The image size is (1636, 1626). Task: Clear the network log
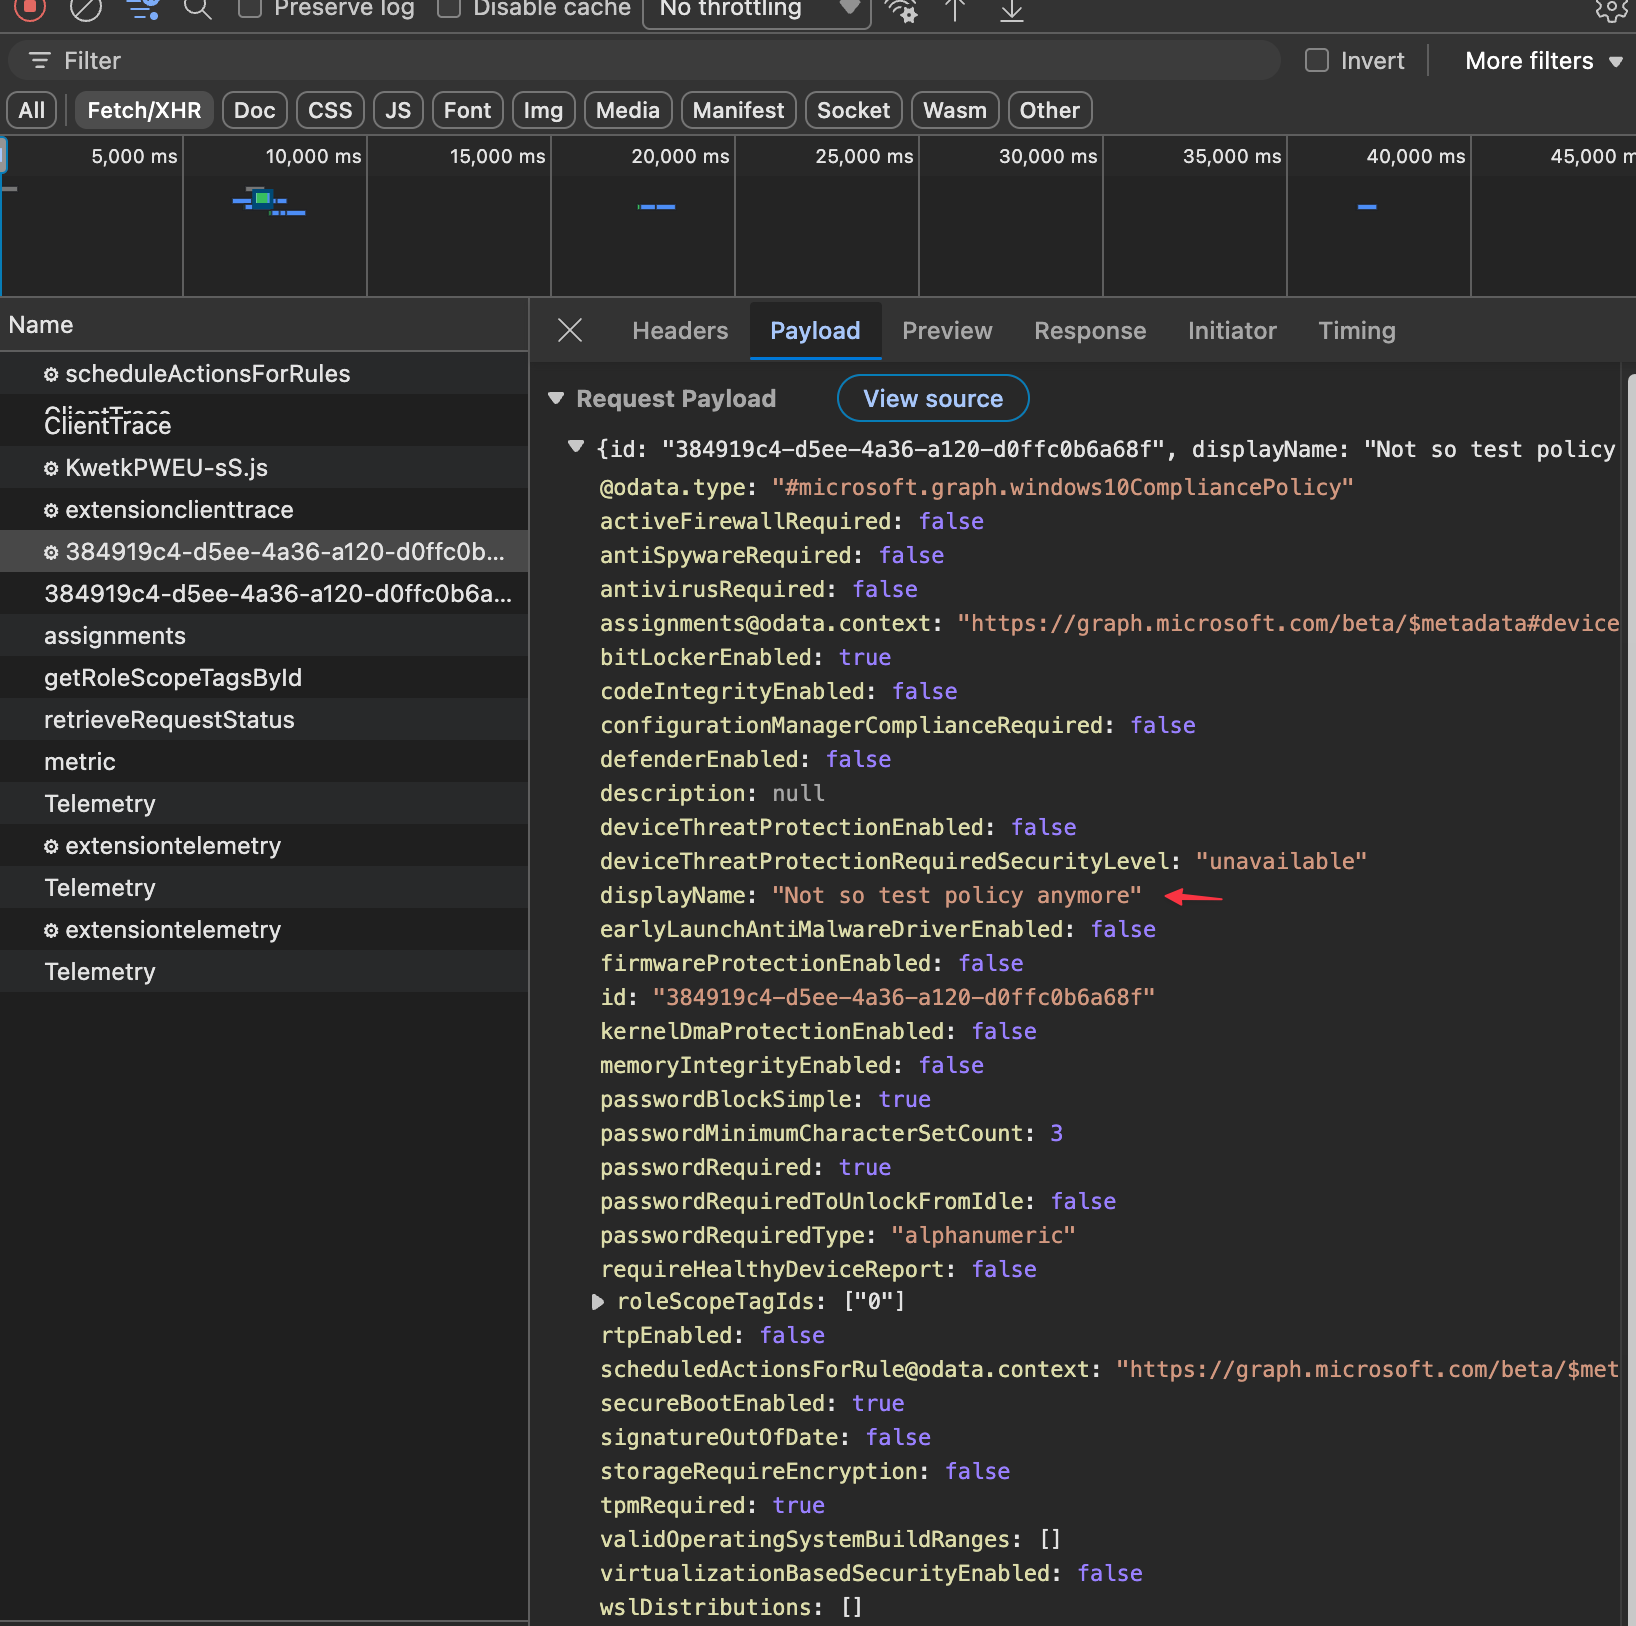86,9
